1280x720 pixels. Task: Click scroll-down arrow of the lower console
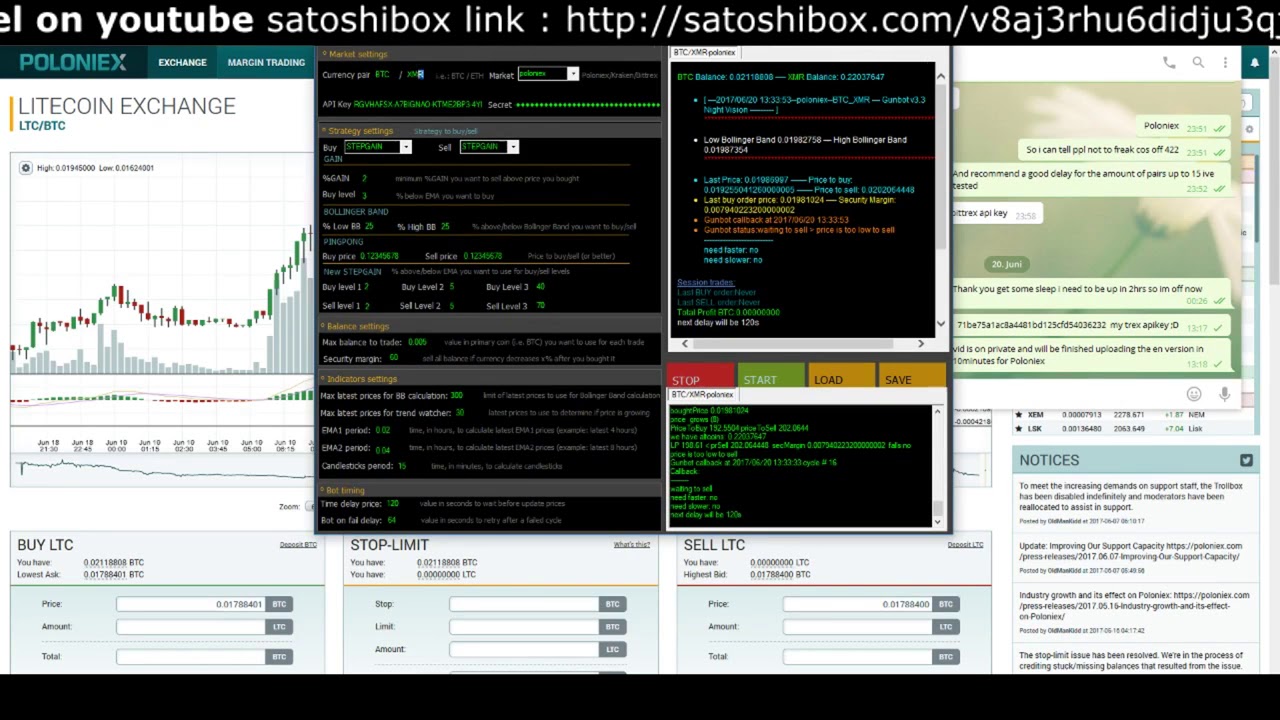click(937, 520)
